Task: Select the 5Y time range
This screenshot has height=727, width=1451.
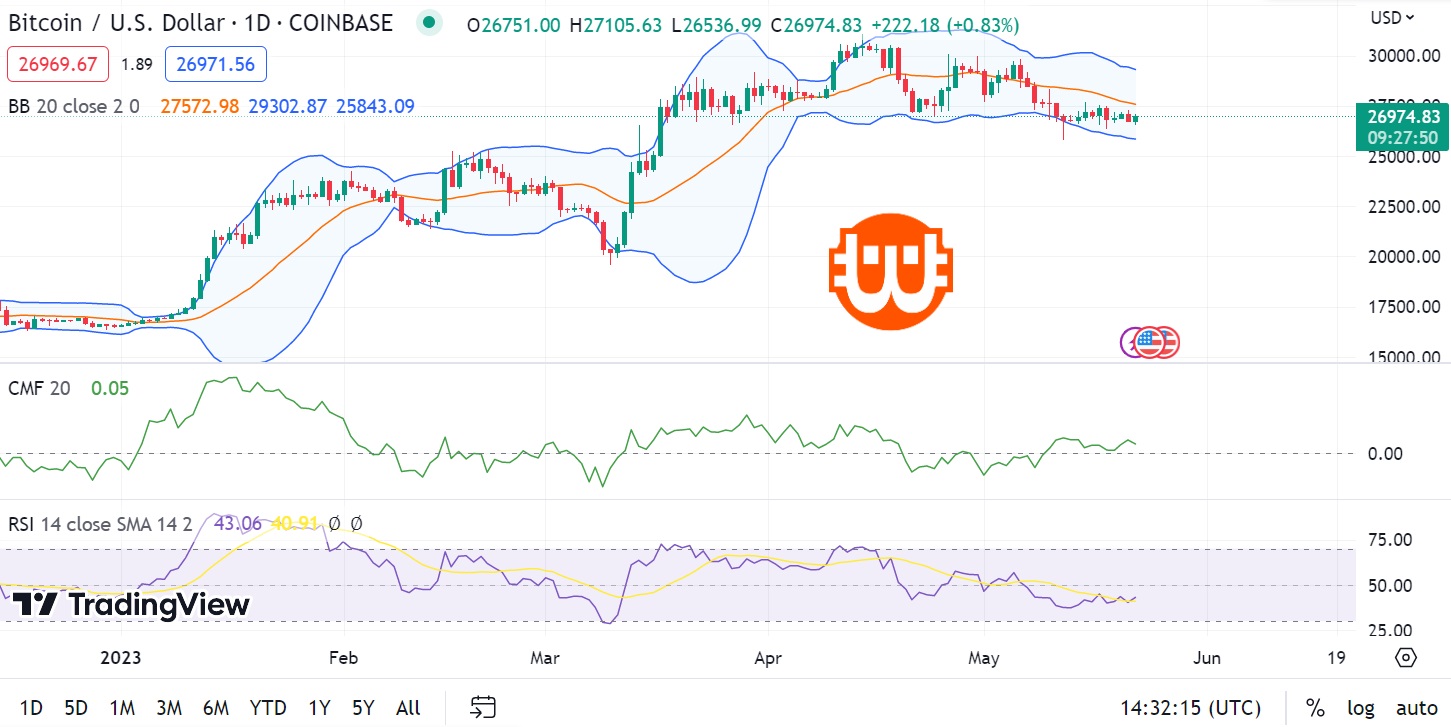Action: pos(363,708)
